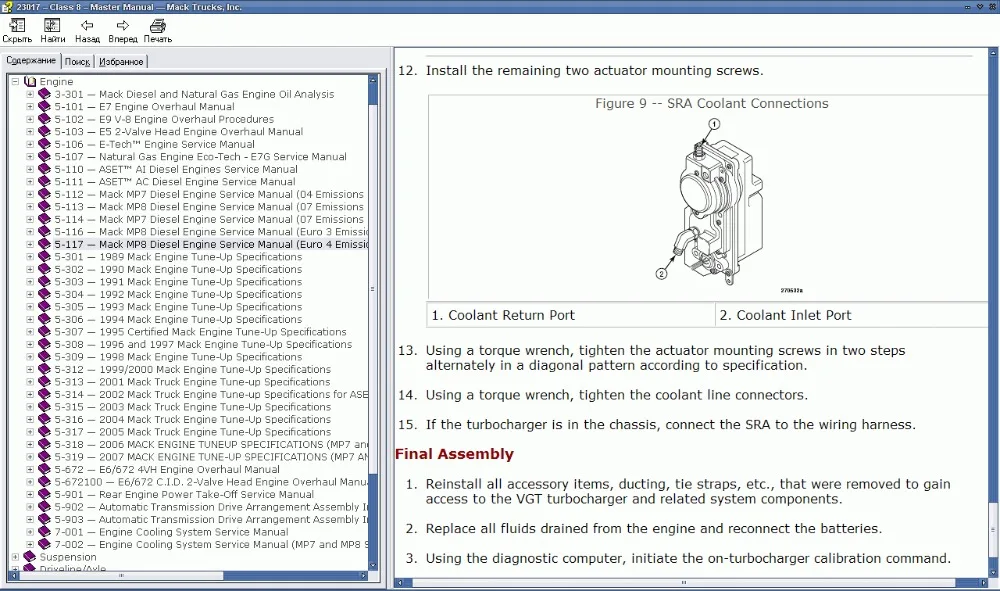Click the book icon beside 7-001 Engine Cooling
Image resolution: width=1000 pixels, height=591 pixels.
pos(44,532)
